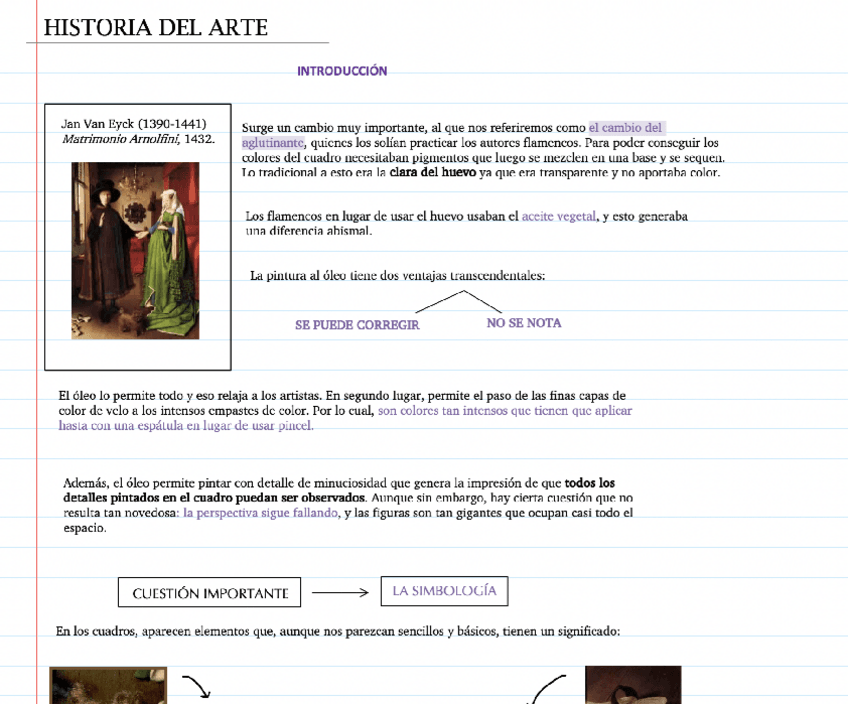Image resolution: width=848 pixels, height=704 pixels.
Task: Click the Arnolfini portrait painting image
Action: tap(135, 250)
